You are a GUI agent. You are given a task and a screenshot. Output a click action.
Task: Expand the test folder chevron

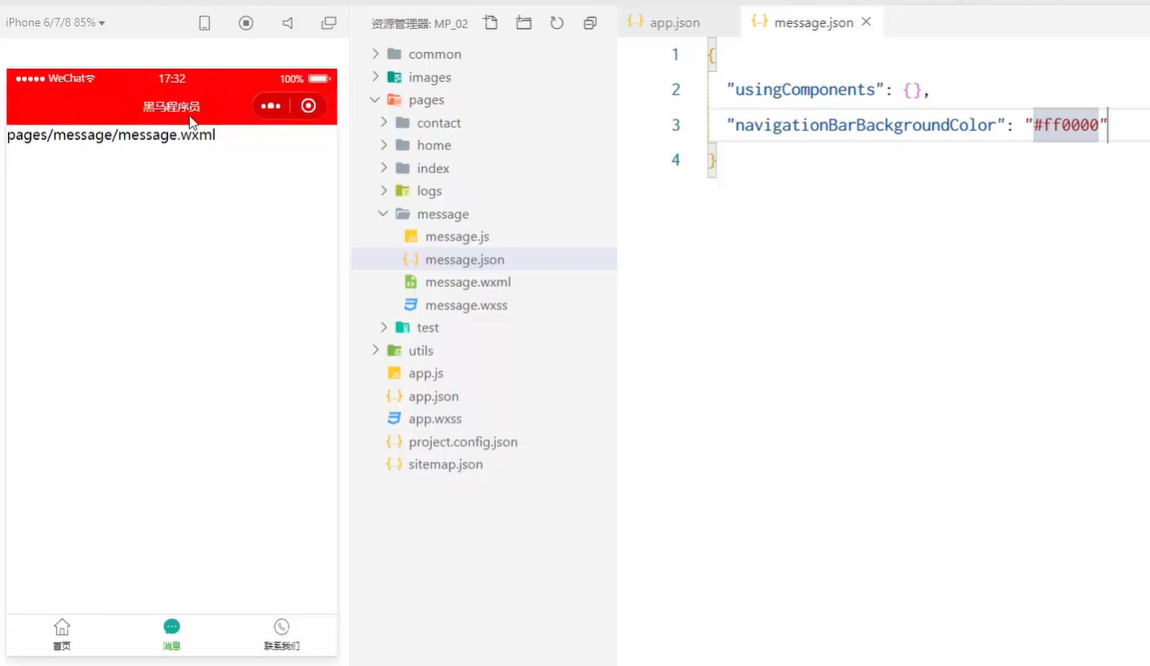384,326
